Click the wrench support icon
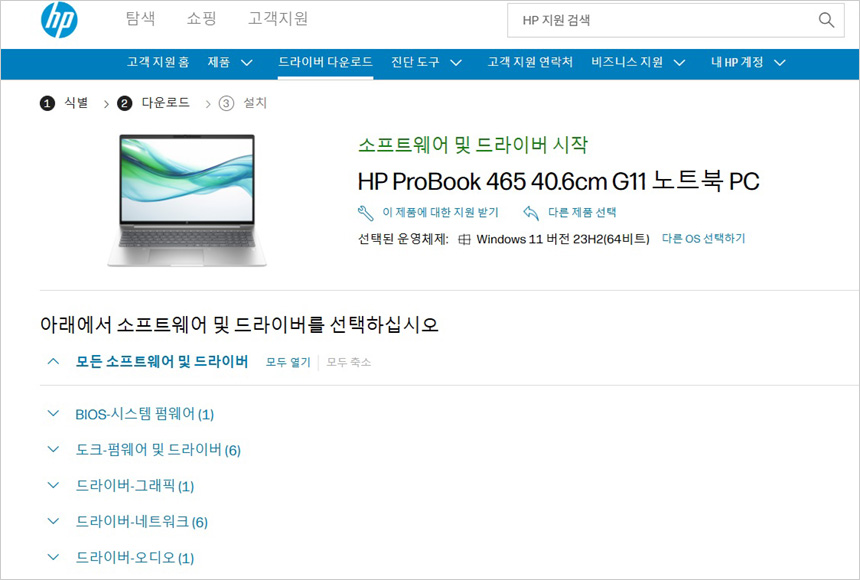 click(x=365, y=213)
